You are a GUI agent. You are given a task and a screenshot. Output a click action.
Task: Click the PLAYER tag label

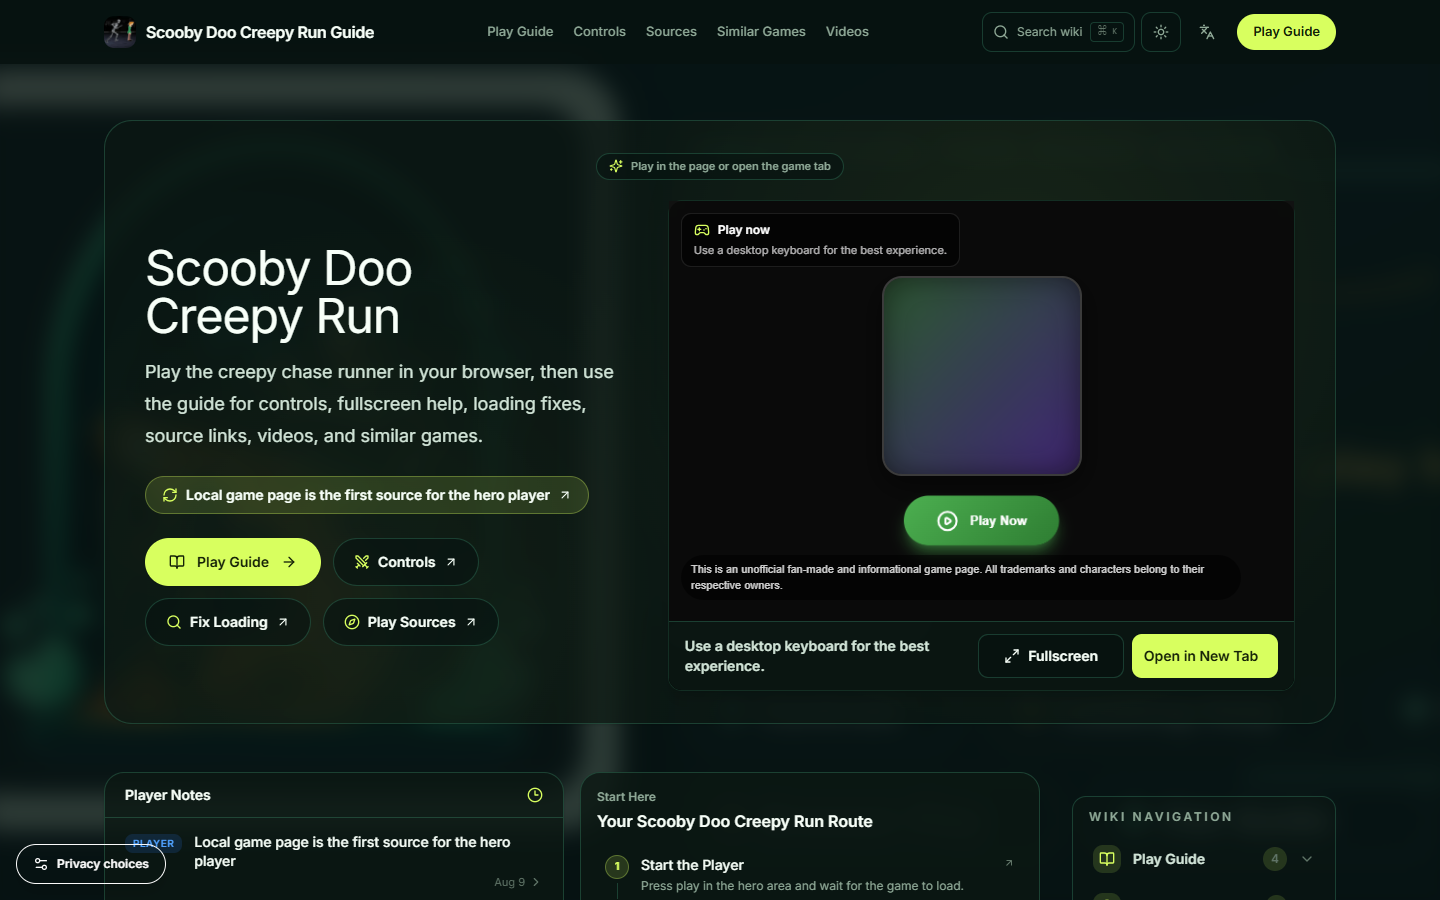click(153, 844)
